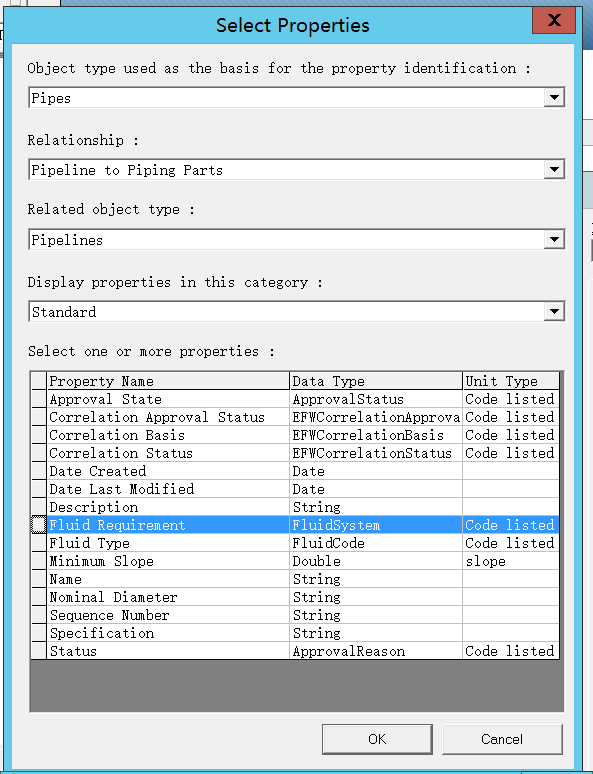
Task: Click the grid's top-left select-all corner cell
Action: point(39,381)
